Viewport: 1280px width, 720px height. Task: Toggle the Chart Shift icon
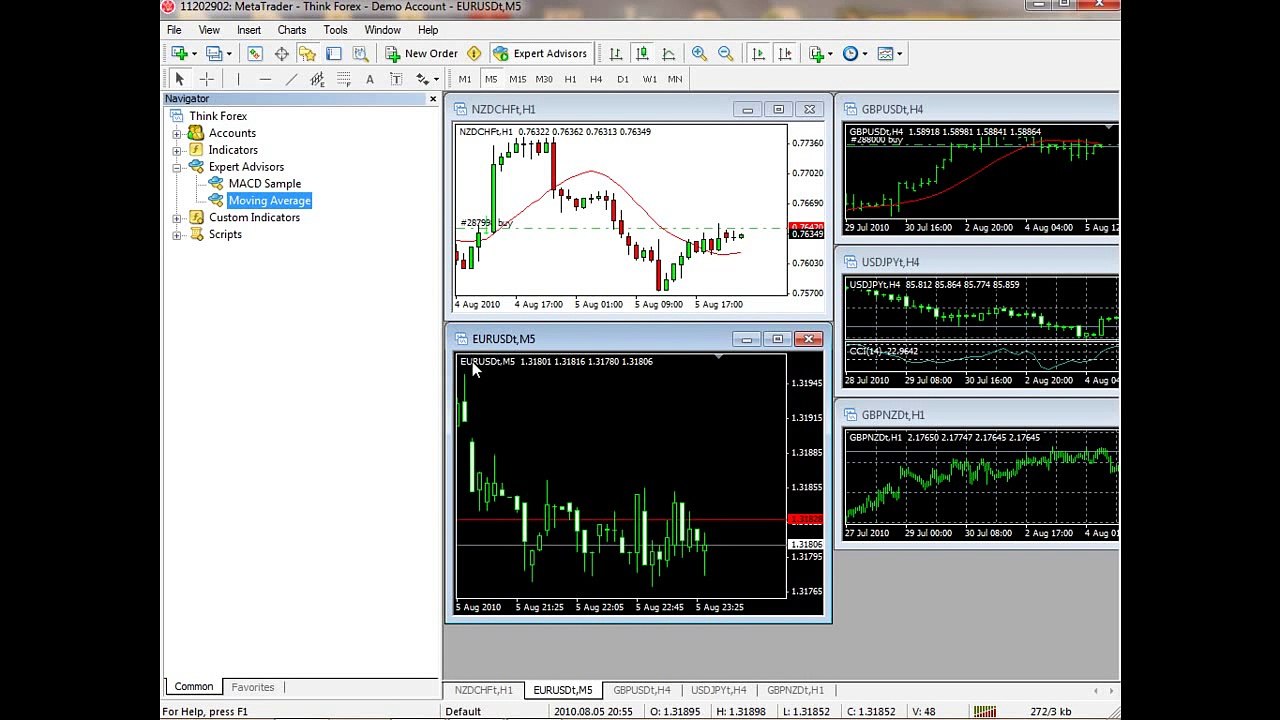tap(785, 54)
